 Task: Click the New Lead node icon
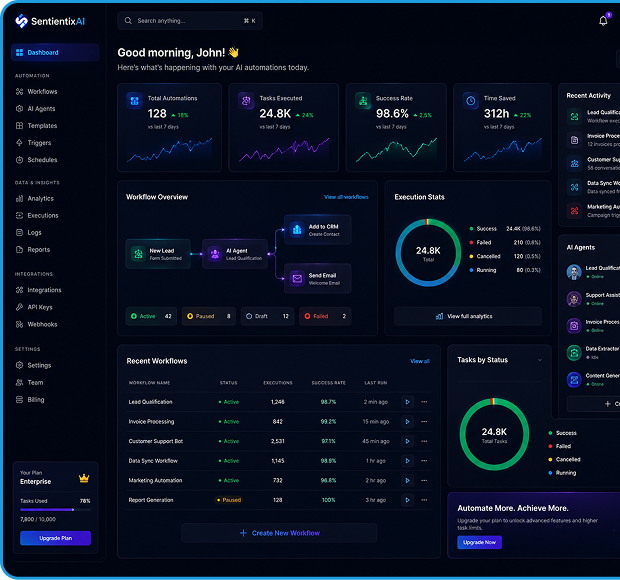138,254
